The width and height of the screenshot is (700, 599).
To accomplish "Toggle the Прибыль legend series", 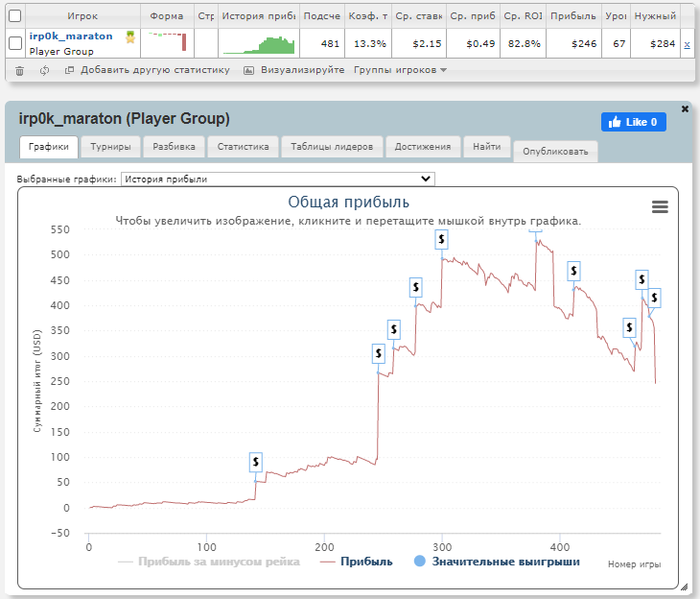I will 356,562.
